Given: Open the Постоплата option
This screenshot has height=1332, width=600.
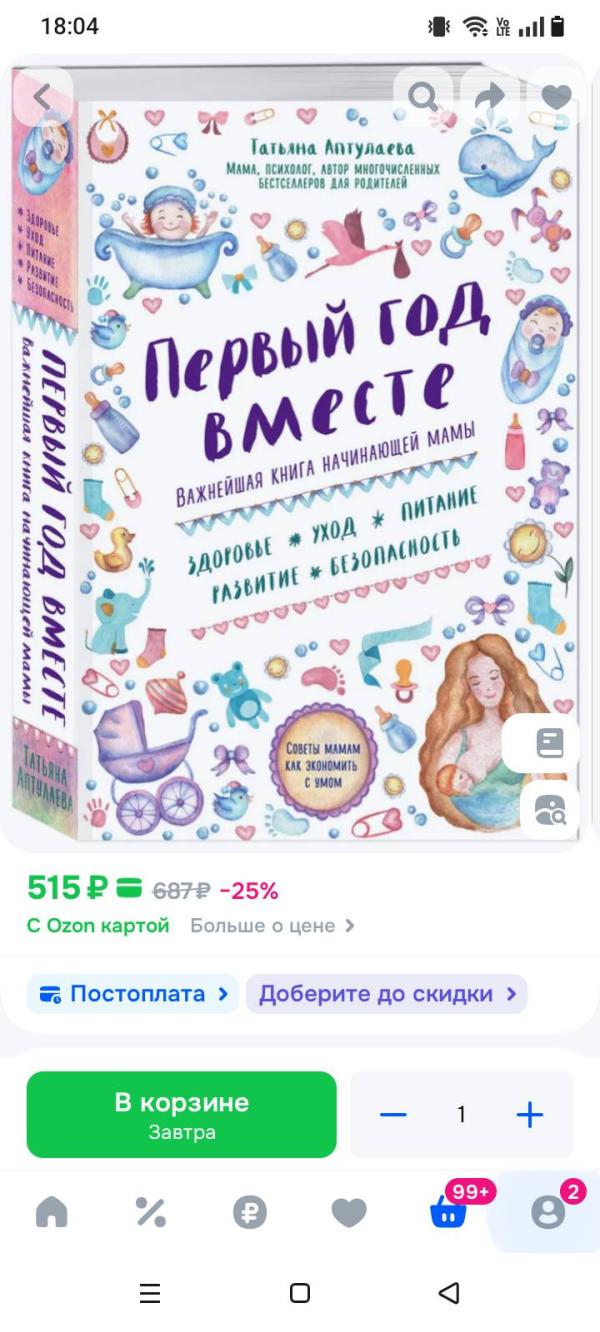Looking at the screenshot, I should [133, 994].
